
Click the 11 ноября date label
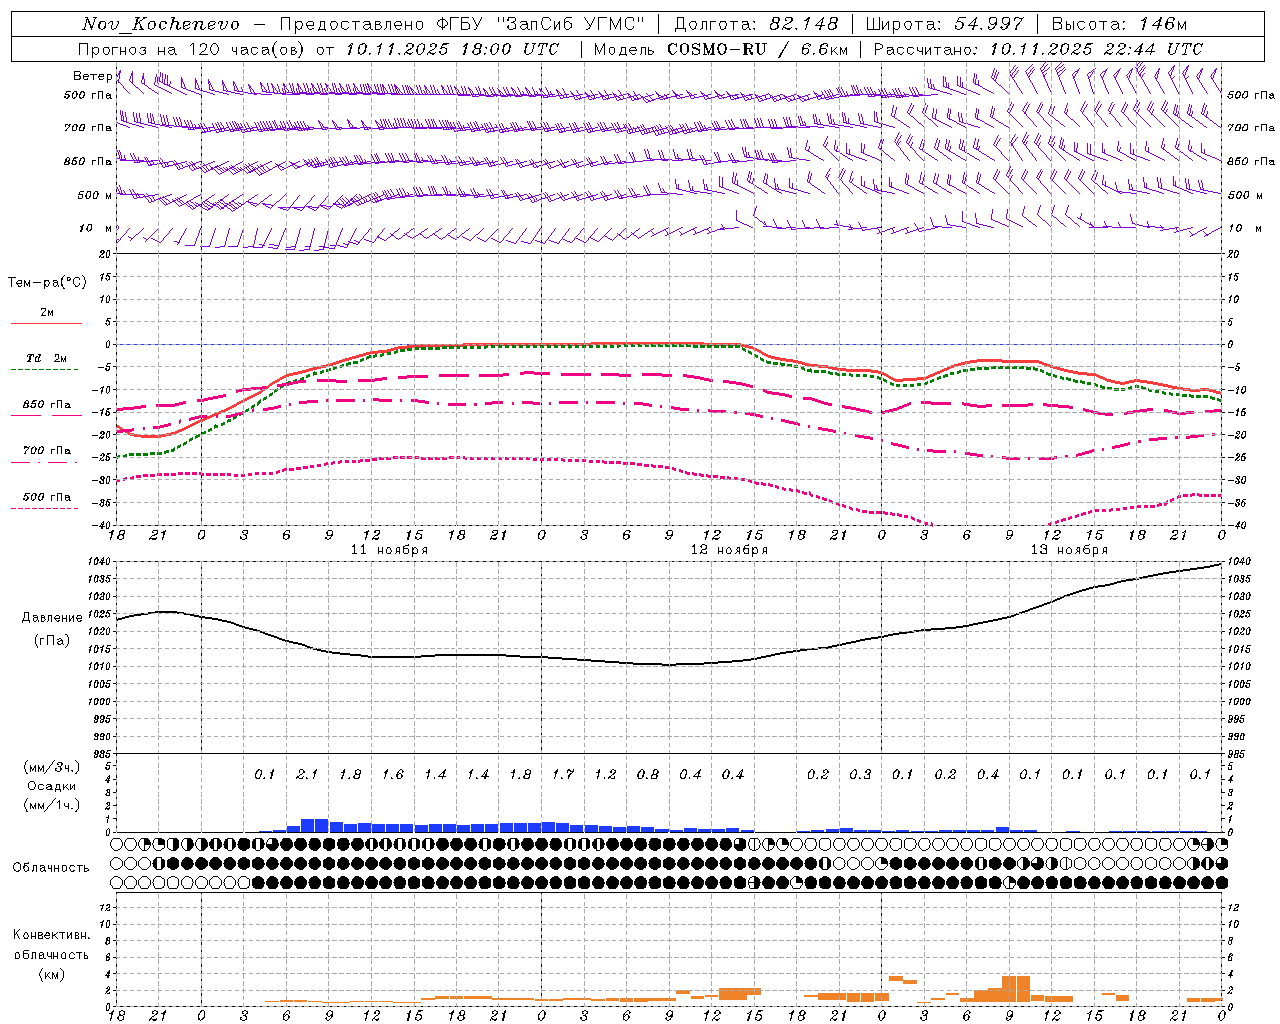389,550
